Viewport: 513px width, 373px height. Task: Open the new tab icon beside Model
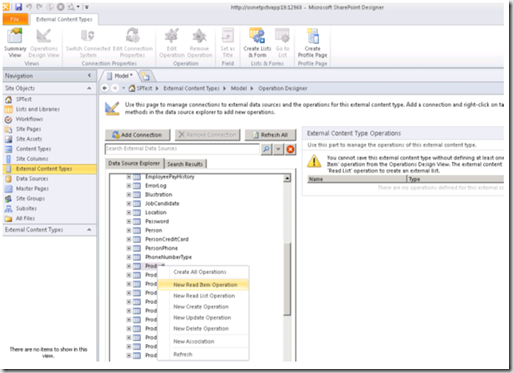145,76
